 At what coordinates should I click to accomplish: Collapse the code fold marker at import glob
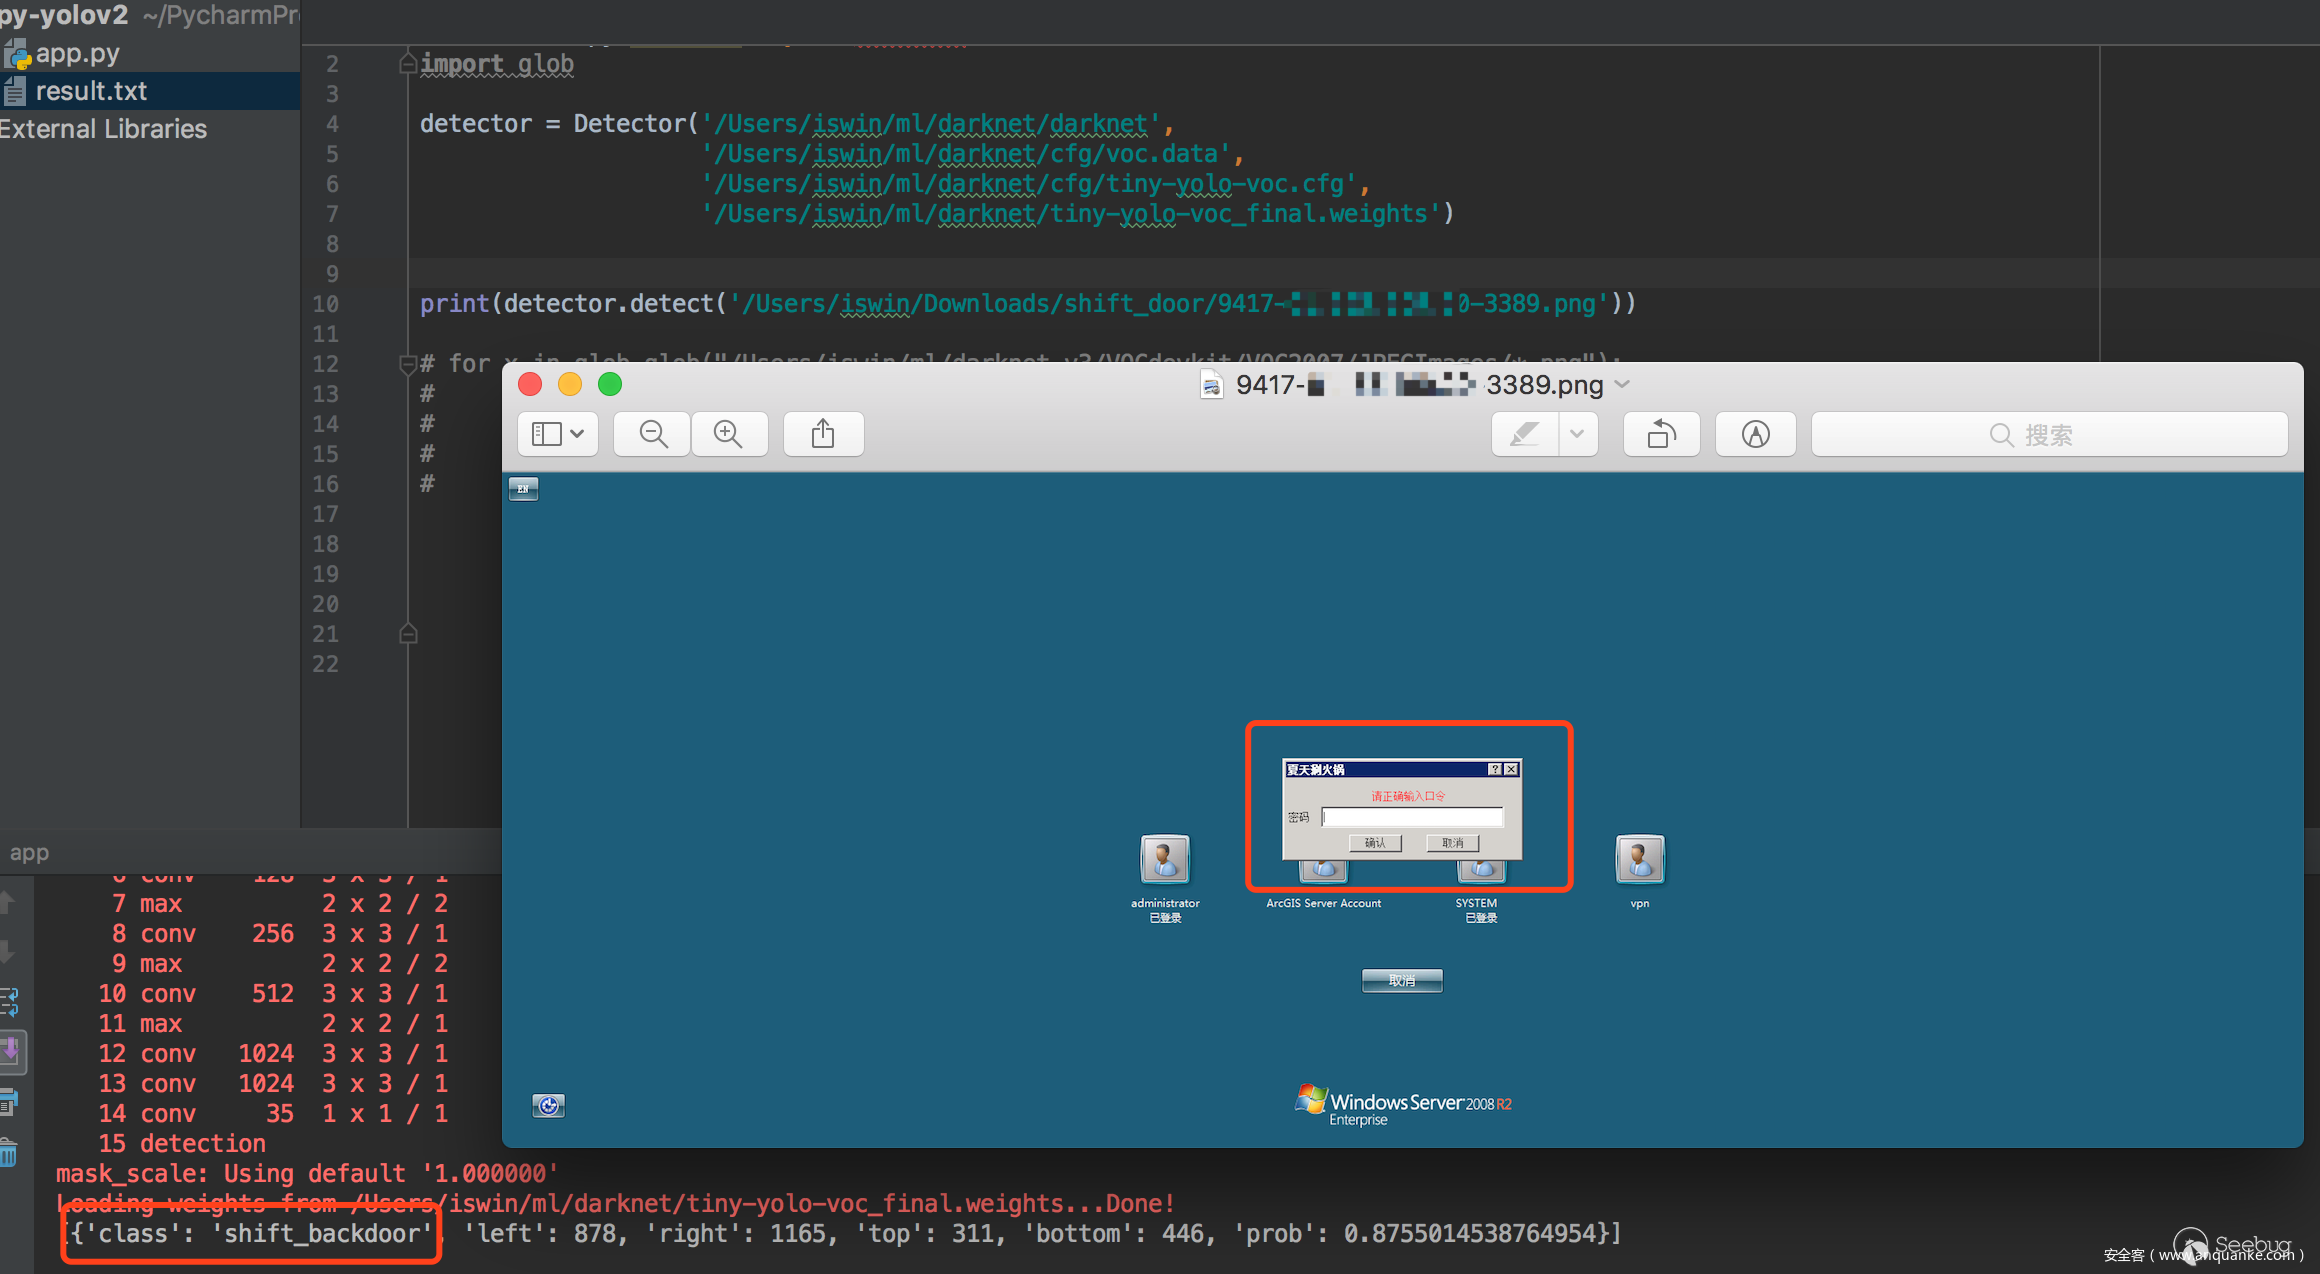pos(408,64)
